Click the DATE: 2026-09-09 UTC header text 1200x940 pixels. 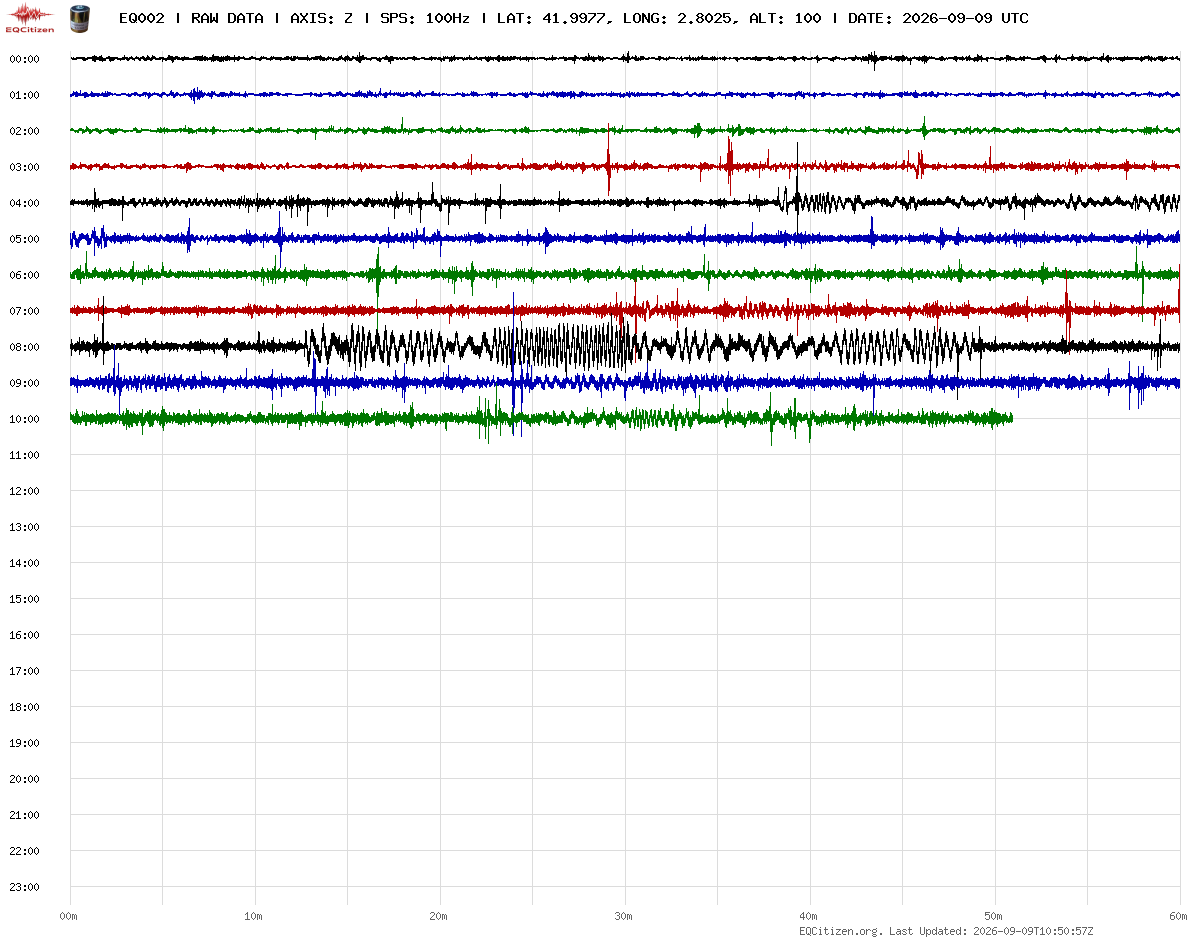pos(938,18)
